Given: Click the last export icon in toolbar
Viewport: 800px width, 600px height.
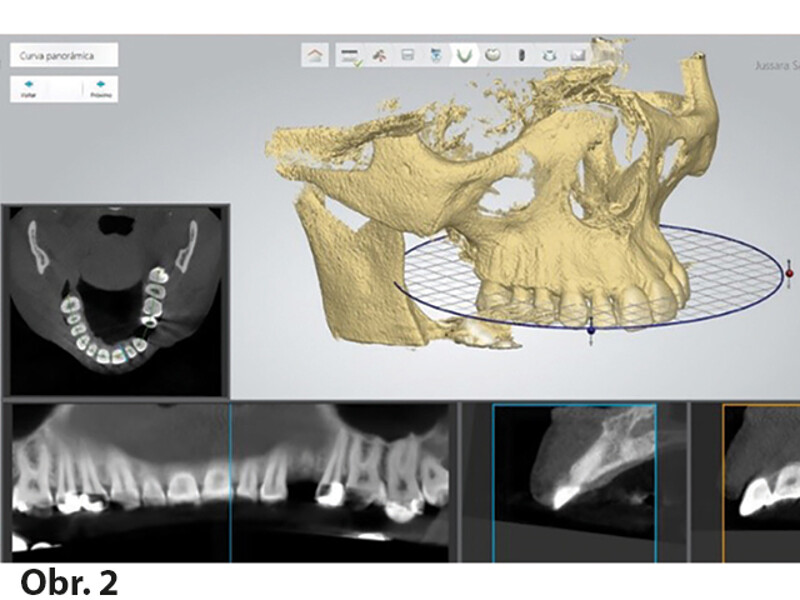Looking at the screenshot, I should pos(578,56).
